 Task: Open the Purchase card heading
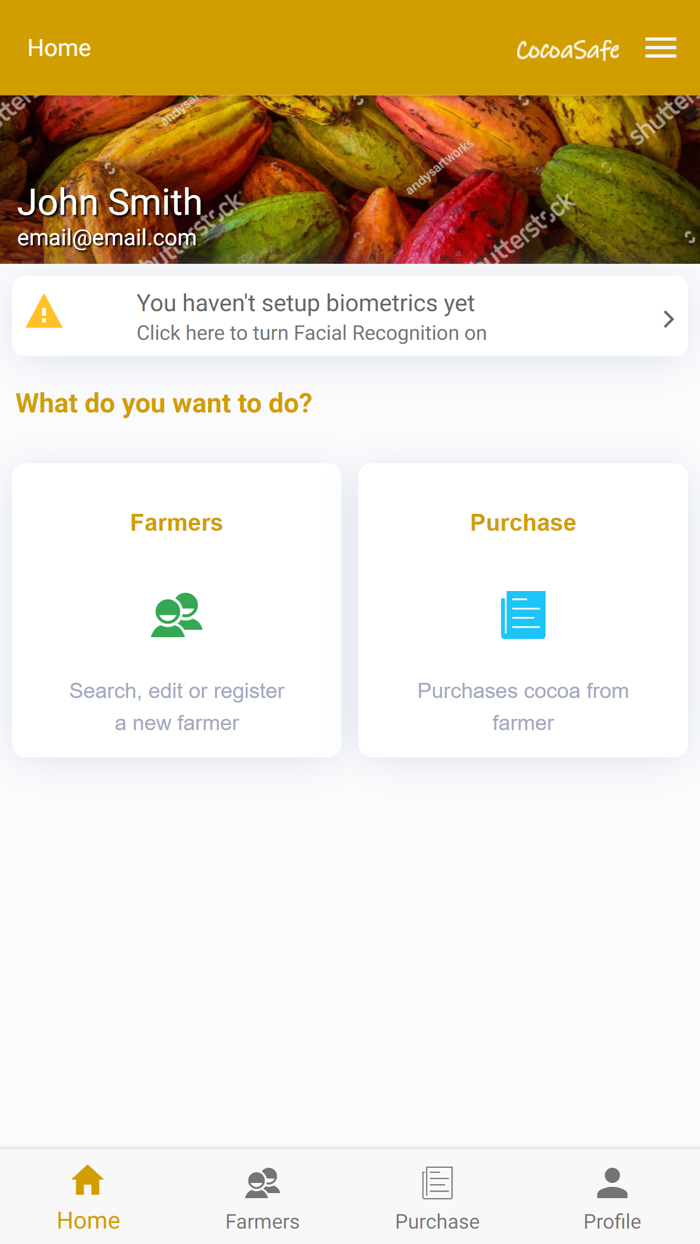click(523, 522)
